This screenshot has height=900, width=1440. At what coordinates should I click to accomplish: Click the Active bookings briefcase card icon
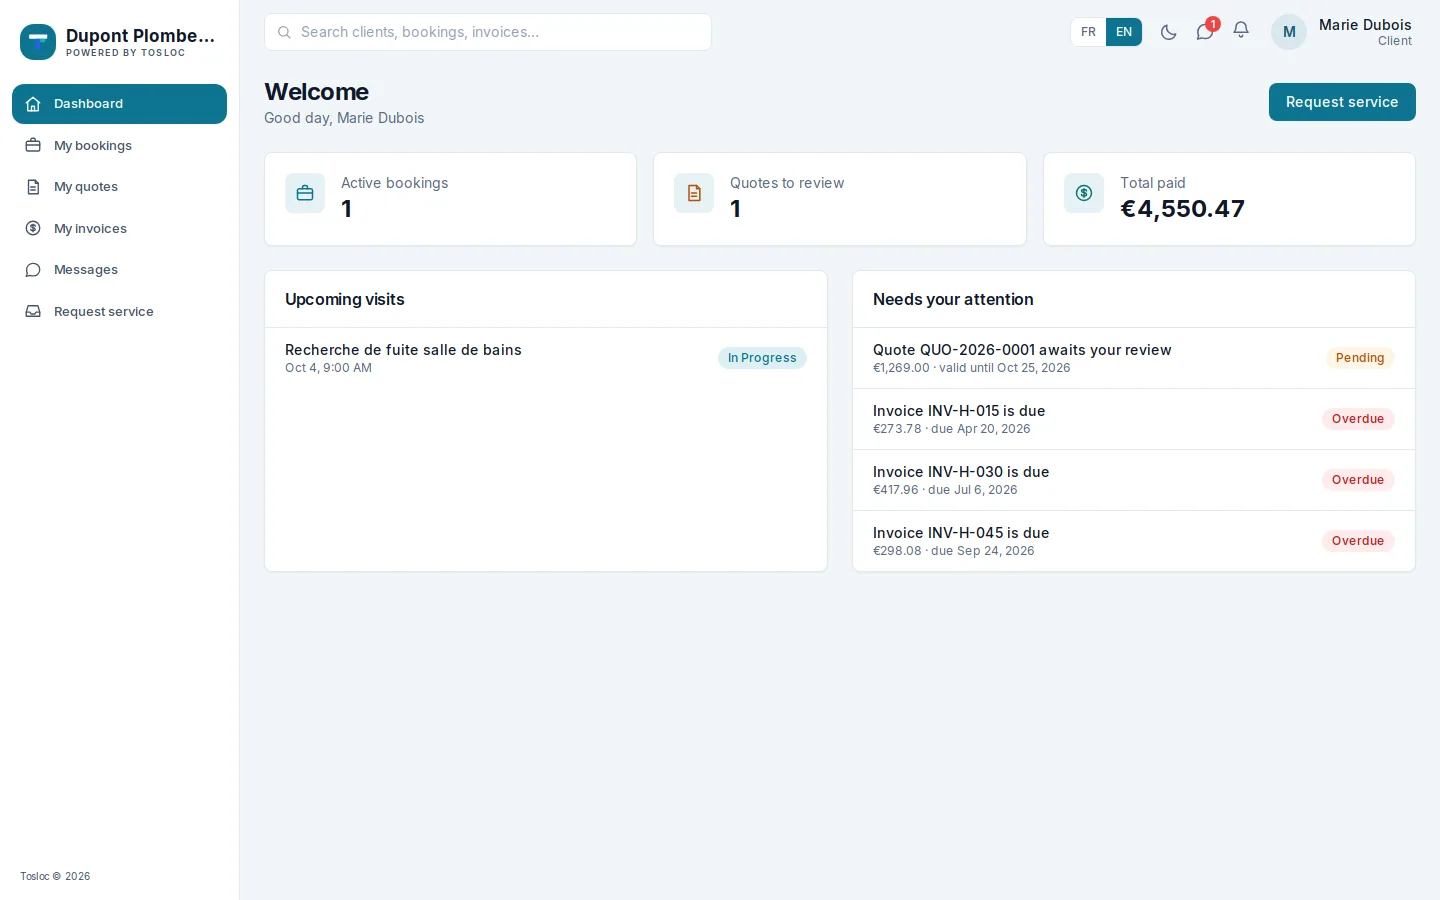tap(305, 193)
